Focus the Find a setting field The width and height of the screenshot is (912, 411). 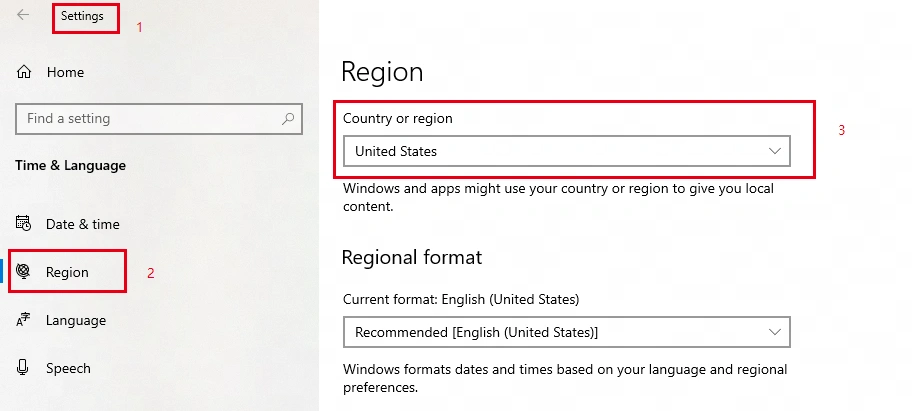159,119
